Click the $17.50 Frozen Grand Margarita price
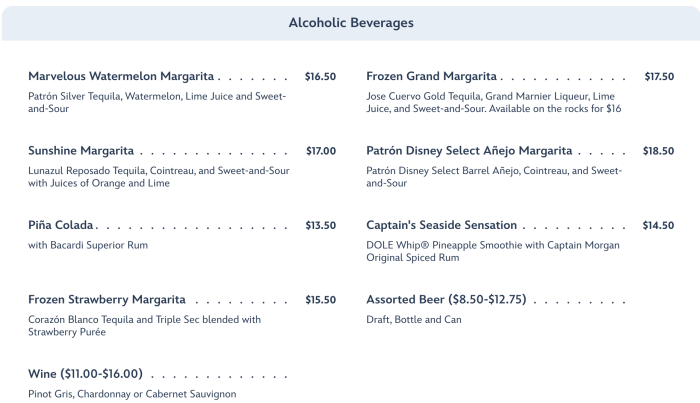700x403 pixels. click(x=659, y=76)
